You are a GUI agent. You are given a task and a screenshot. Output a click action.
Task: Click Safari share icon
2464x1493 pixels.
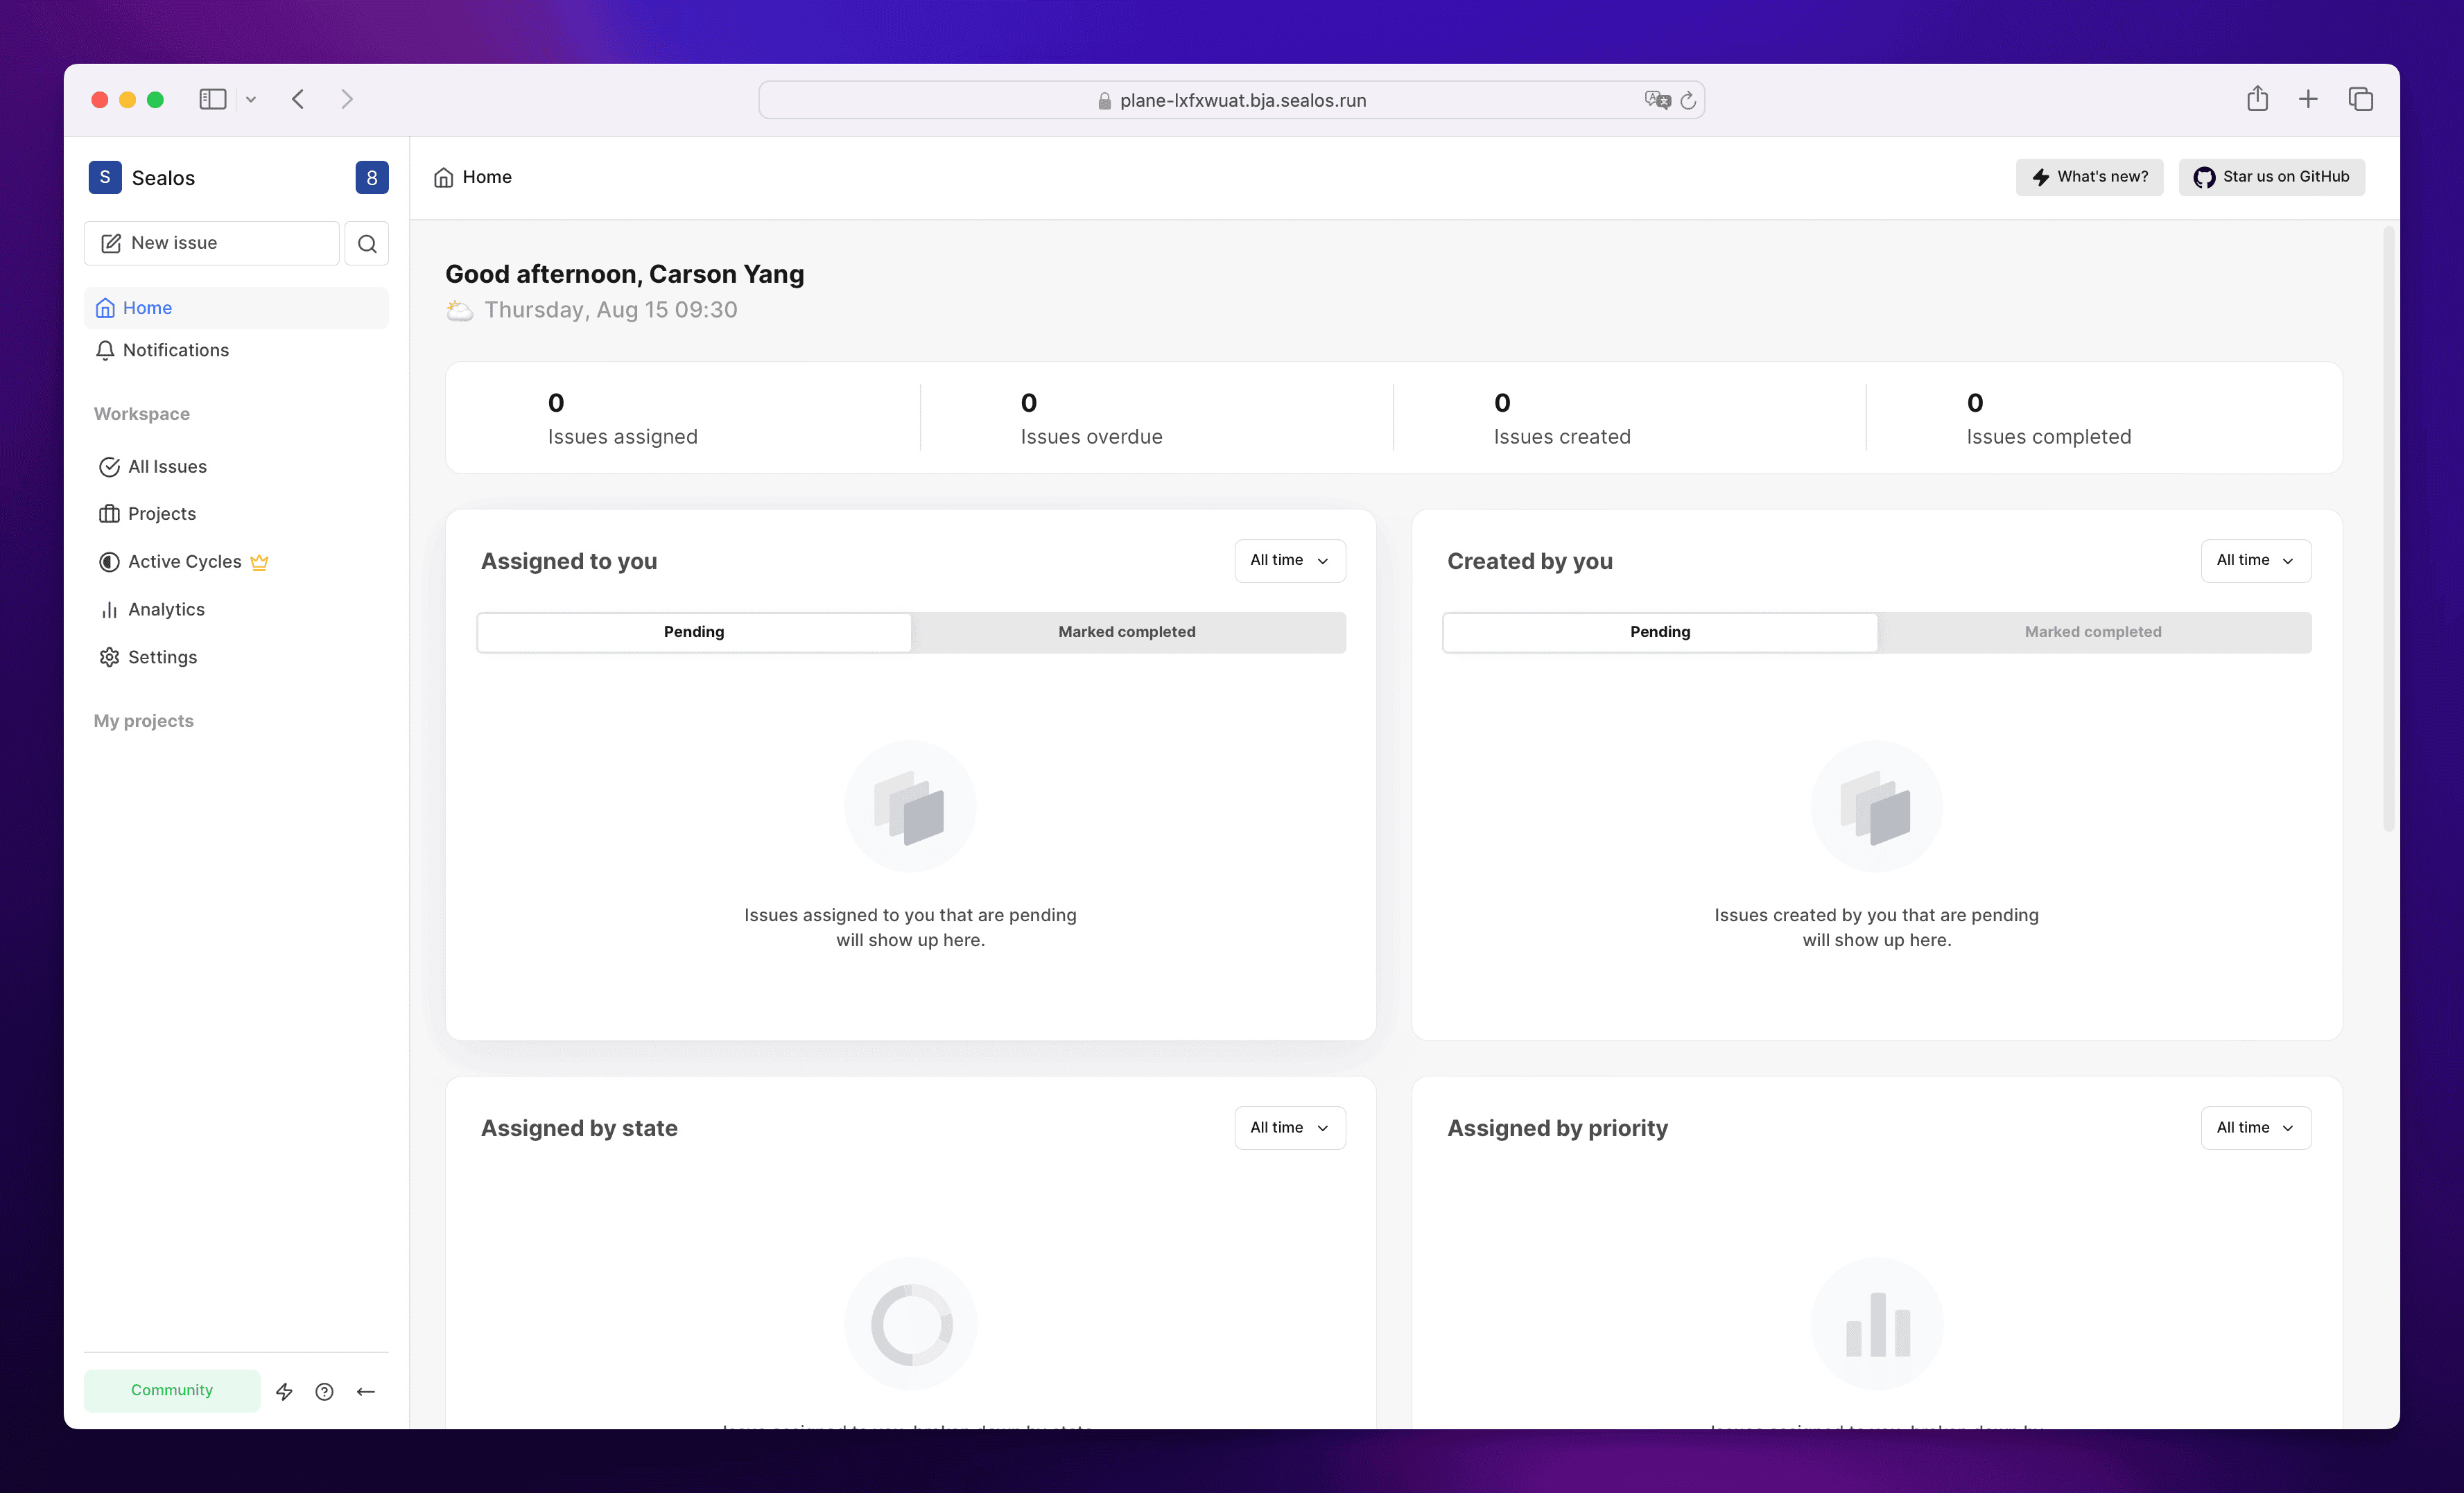coord(2257,99)
